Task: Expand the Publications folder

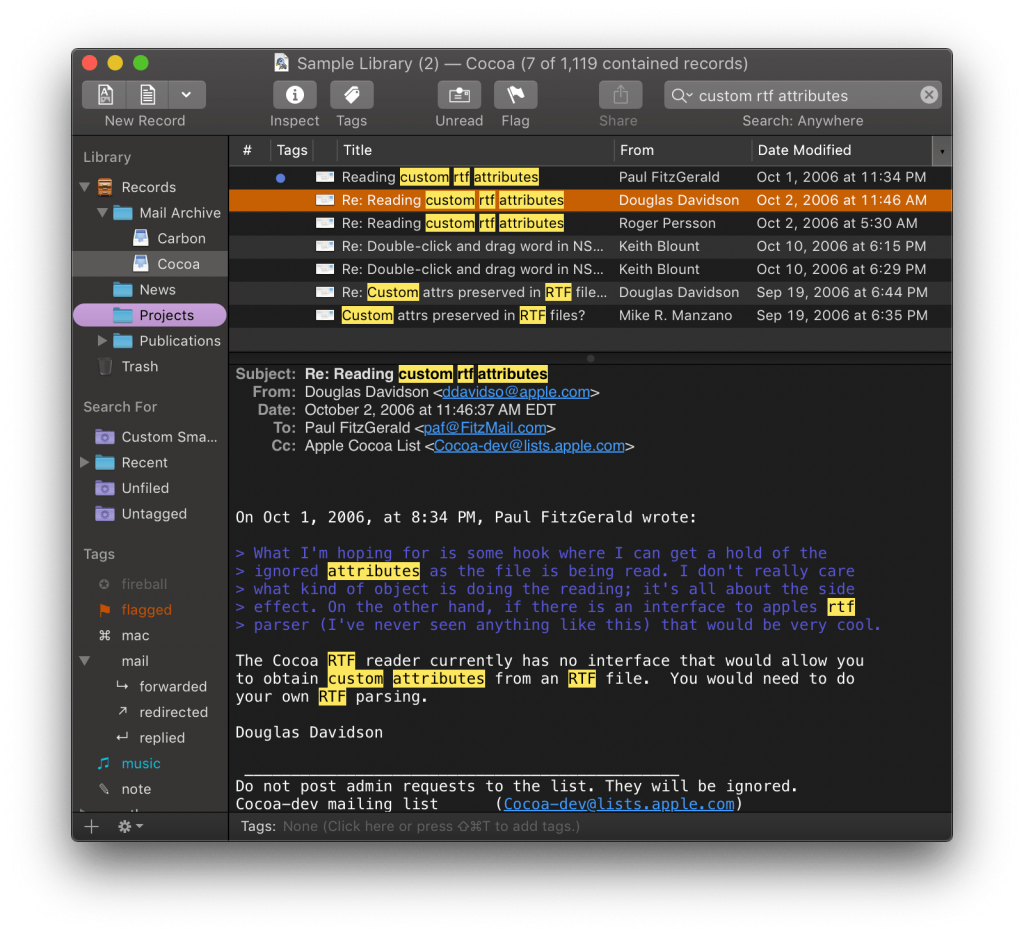Action: [x=102, y=341]
